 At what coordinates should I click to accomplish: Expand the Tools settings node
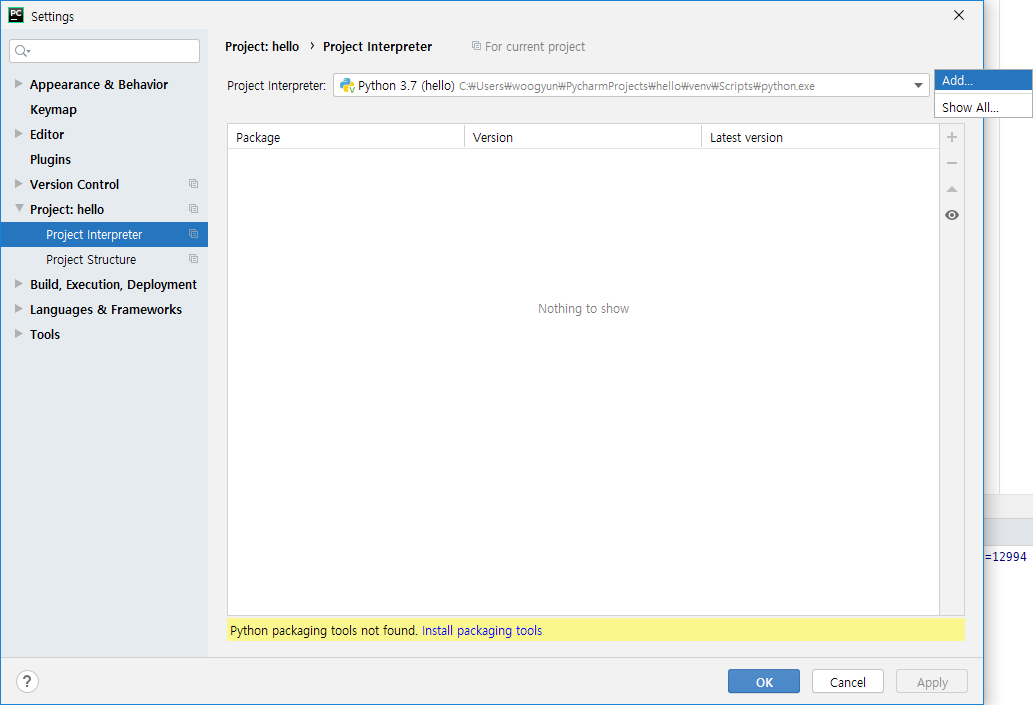18,334
